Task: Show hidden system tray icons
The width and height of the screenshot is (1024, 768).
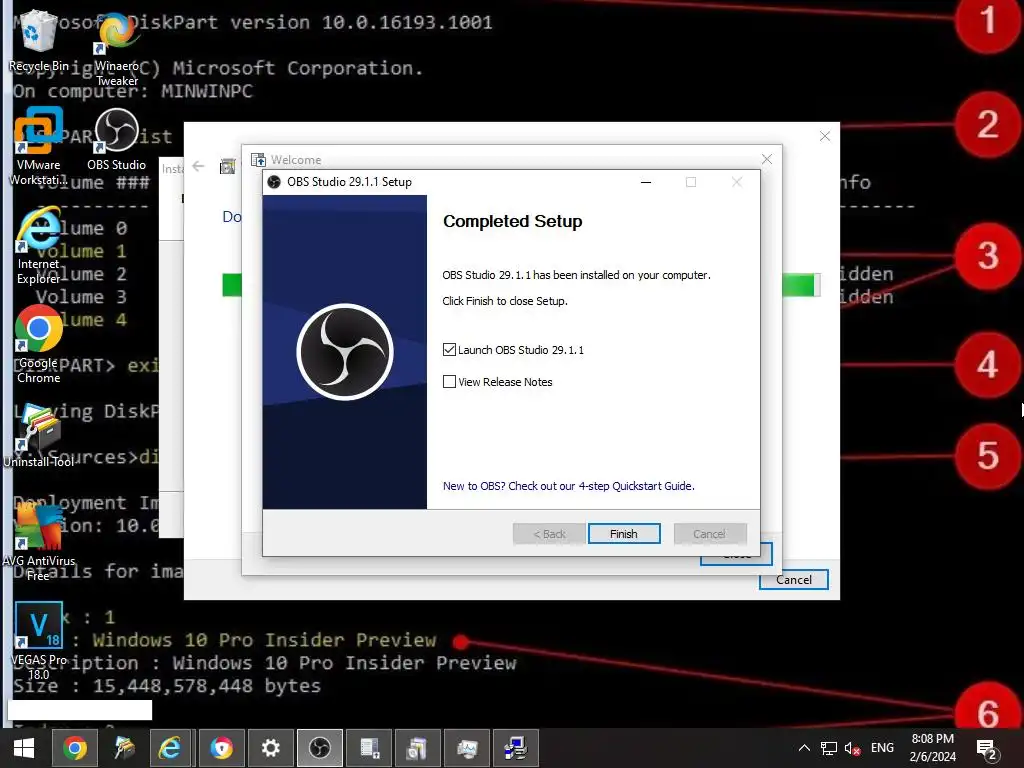Action: (804, 748)
